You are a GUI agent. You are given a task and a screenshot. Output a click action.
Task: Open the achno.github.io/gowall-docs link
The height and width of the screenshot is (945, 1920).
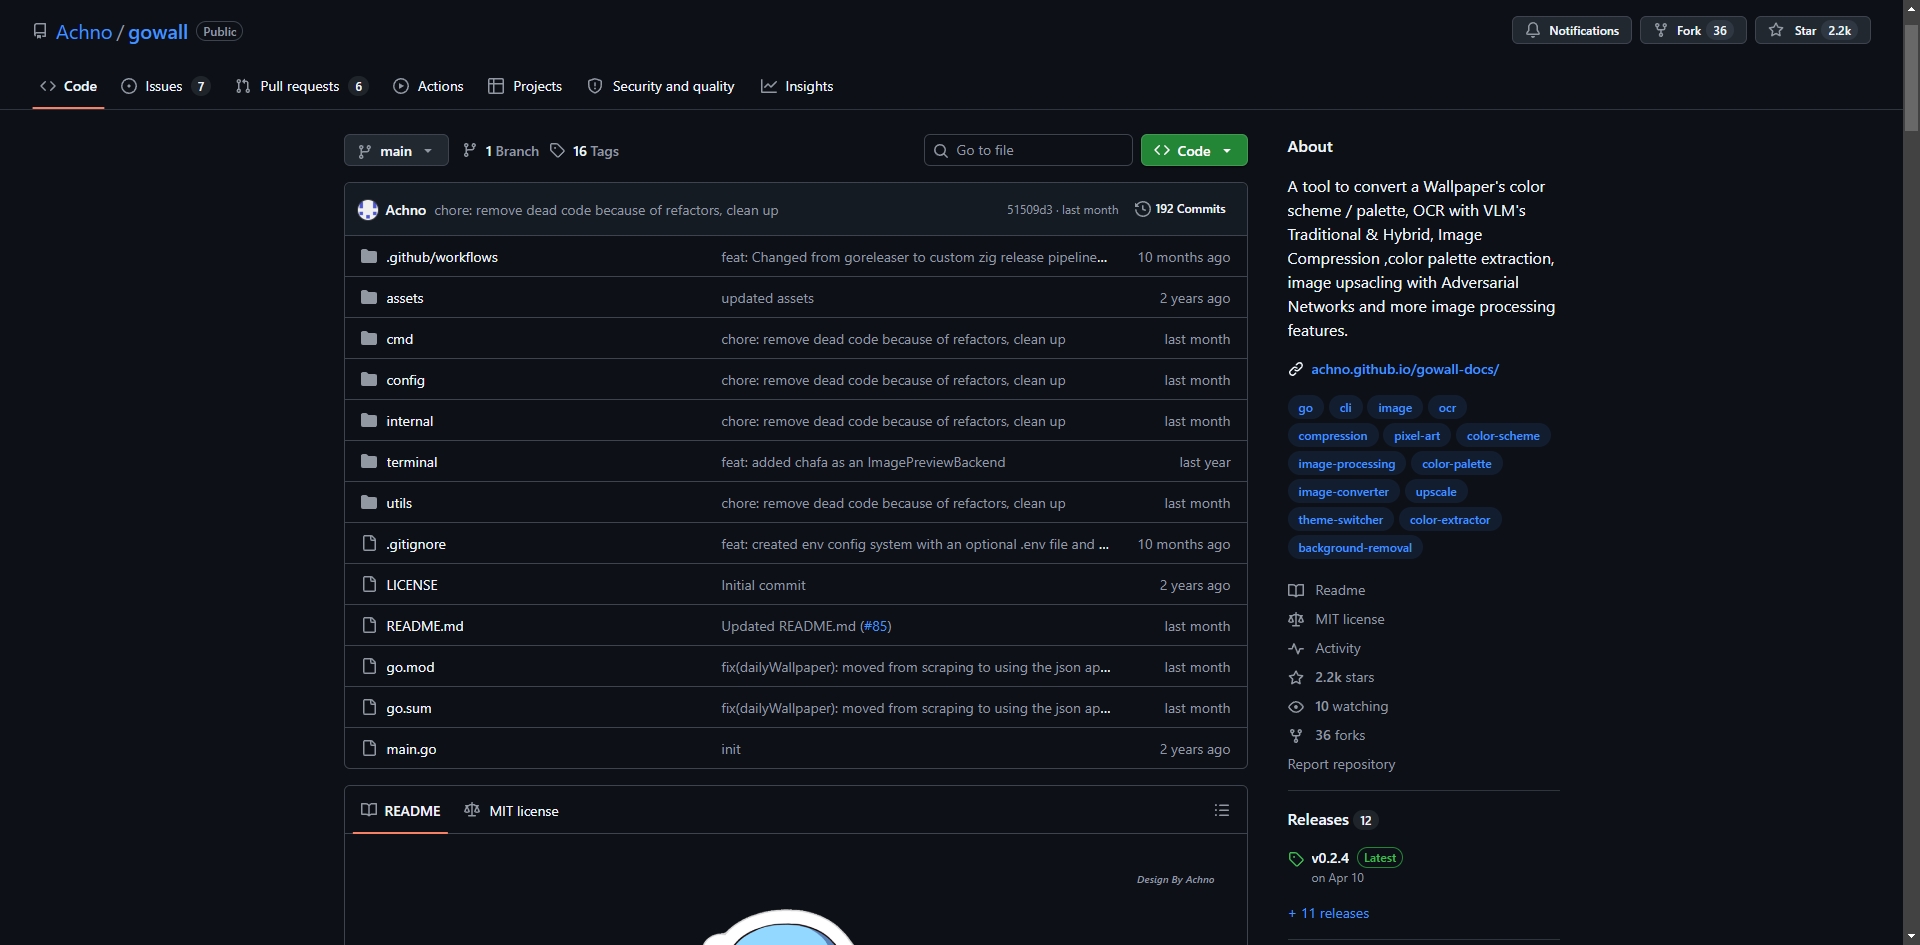[x=1405, y=369]
